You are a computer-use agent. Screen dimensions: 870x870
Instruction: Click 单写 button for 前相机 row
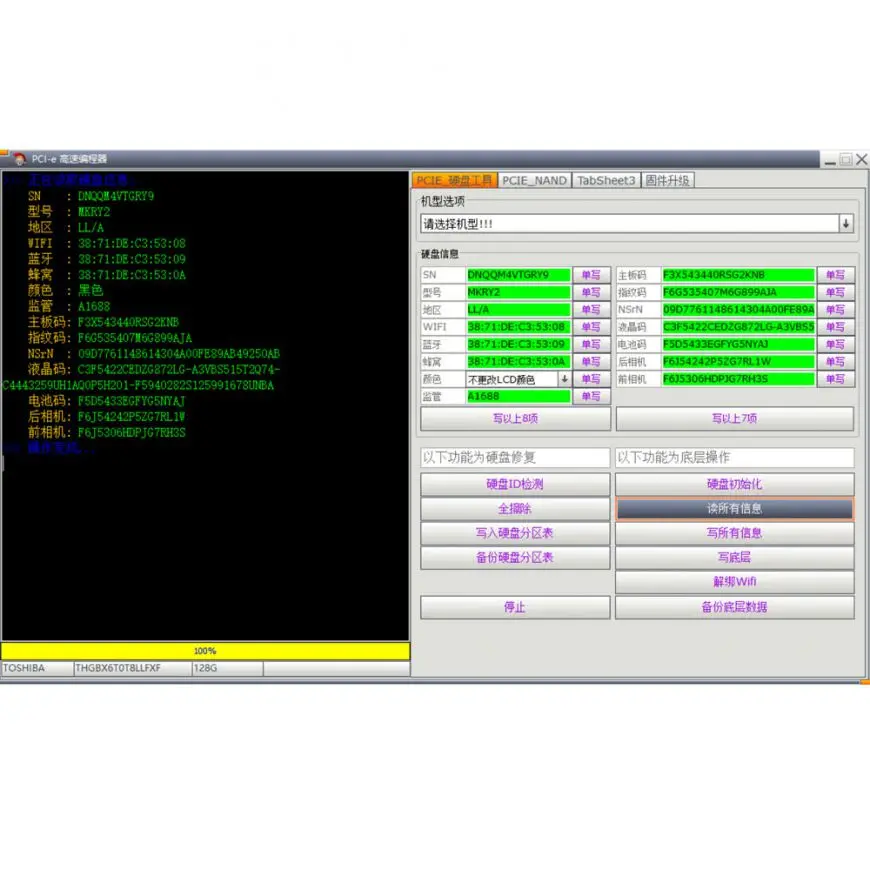click(x=835, y=379)
